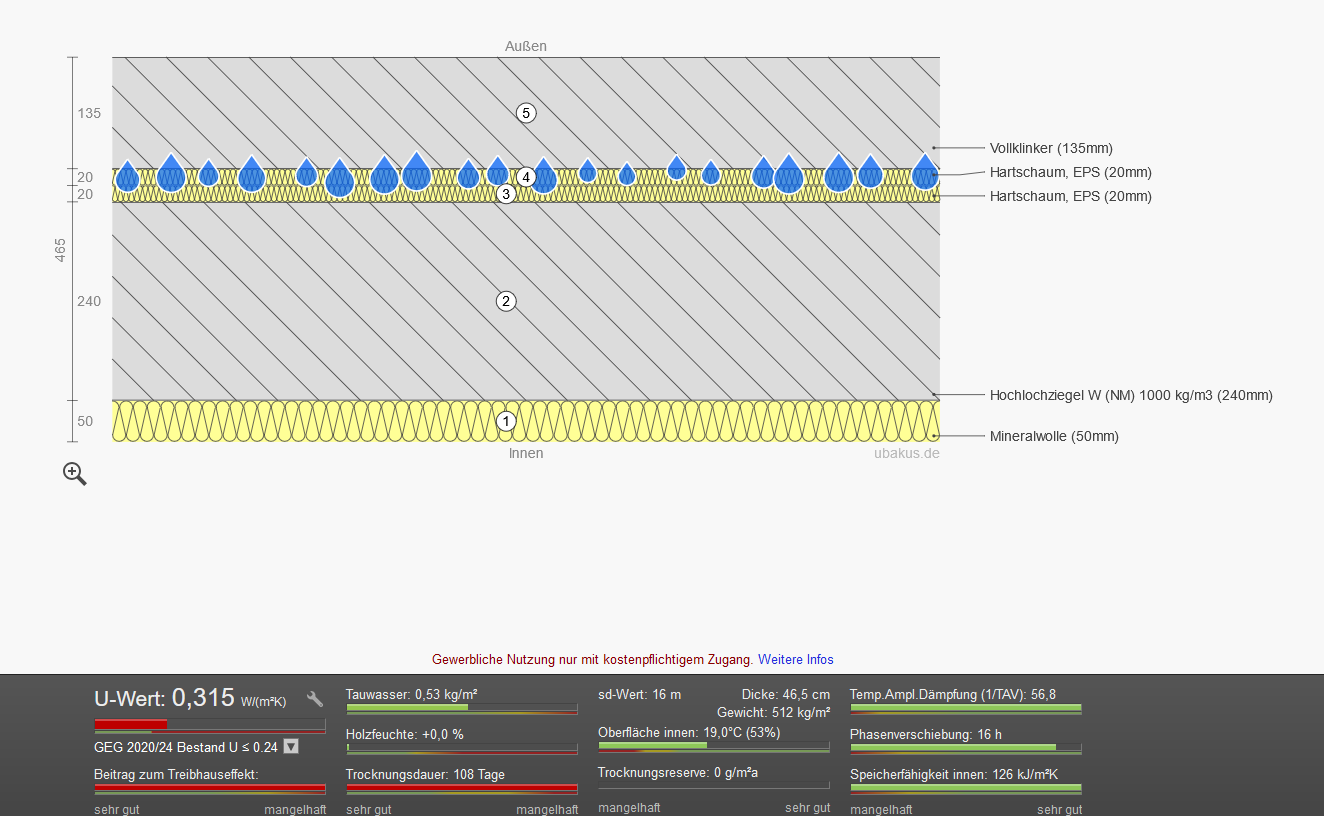The height and width of the screenshot is (816, 1324).
Task: Open U-Wert settings with the wrench icon
Action: (315, 699)
